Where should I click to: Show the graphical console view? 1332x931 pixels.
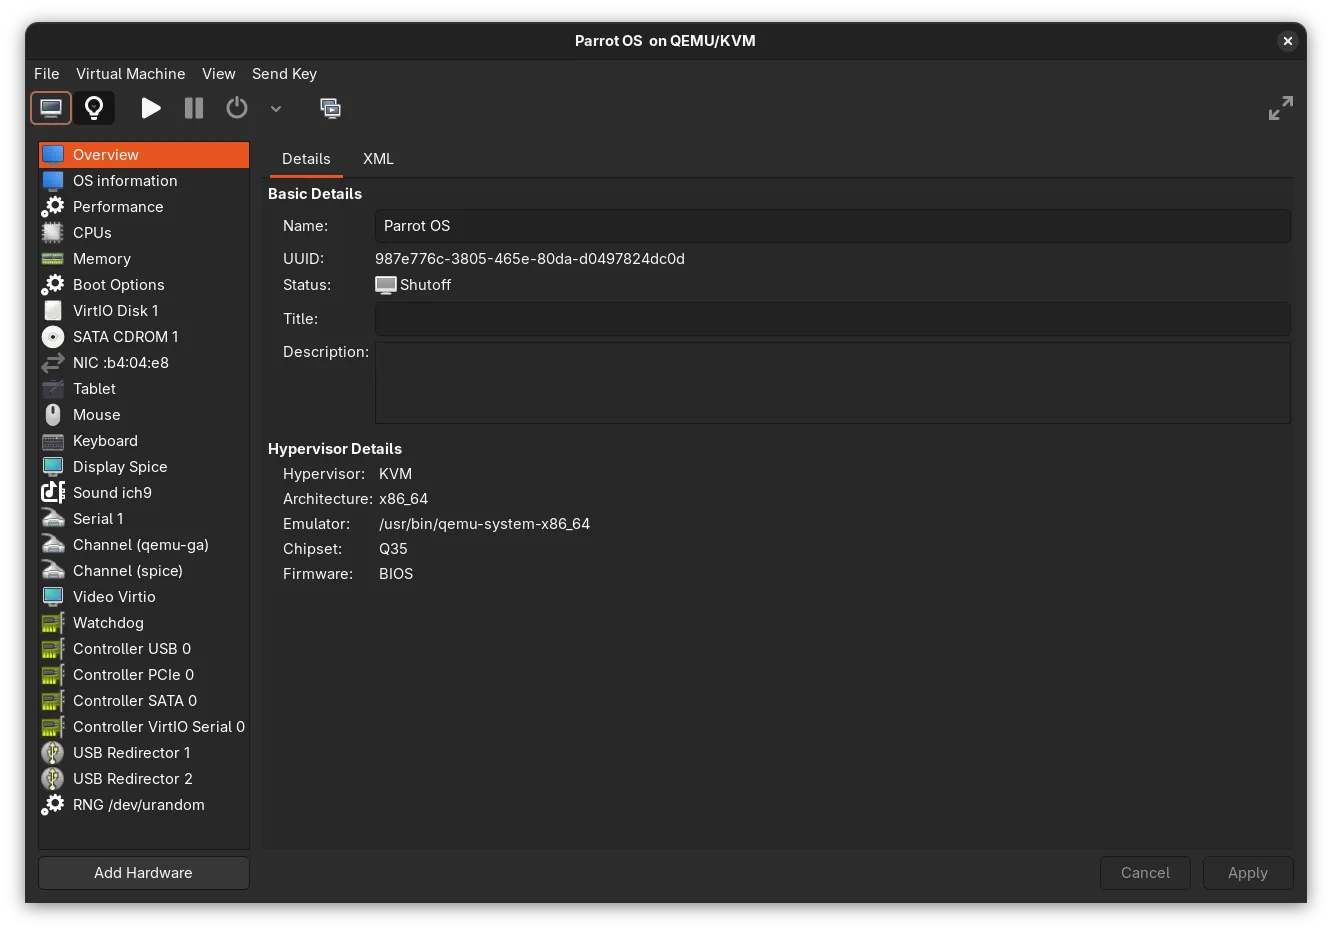pyautogui.click(x=51, y=108)
